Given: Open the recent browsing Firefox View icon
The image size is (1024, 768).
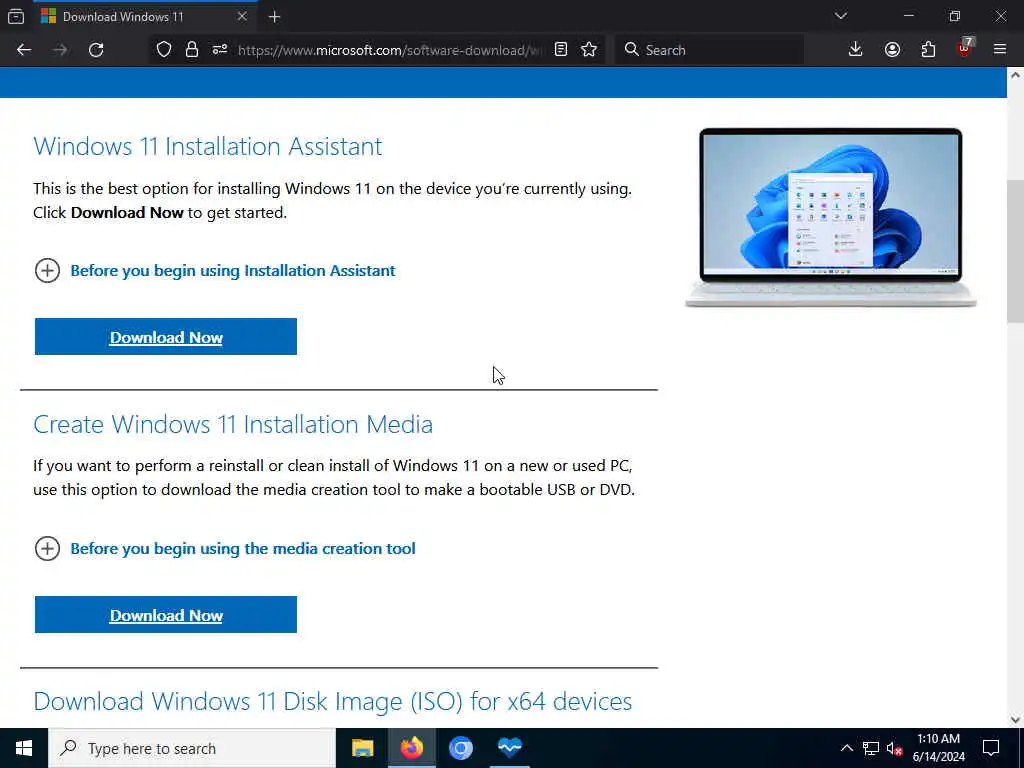Looking at the screenshot, I should pyautogui.click(x=16, y=16).
